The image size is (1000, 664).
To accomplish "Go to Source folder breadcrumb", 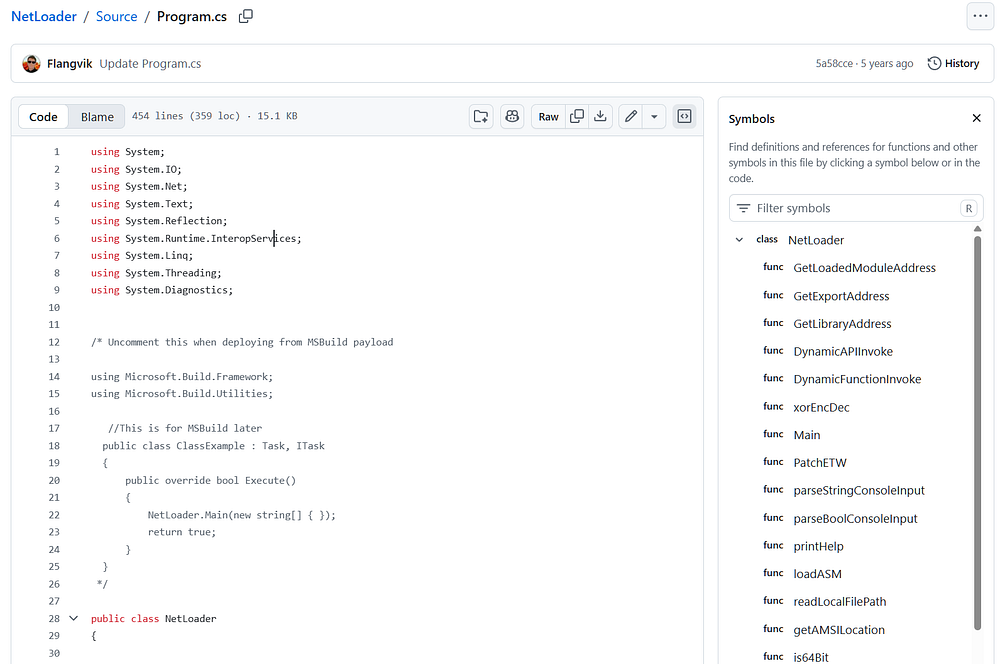I will pyautogui.click(x=116, y=17).
